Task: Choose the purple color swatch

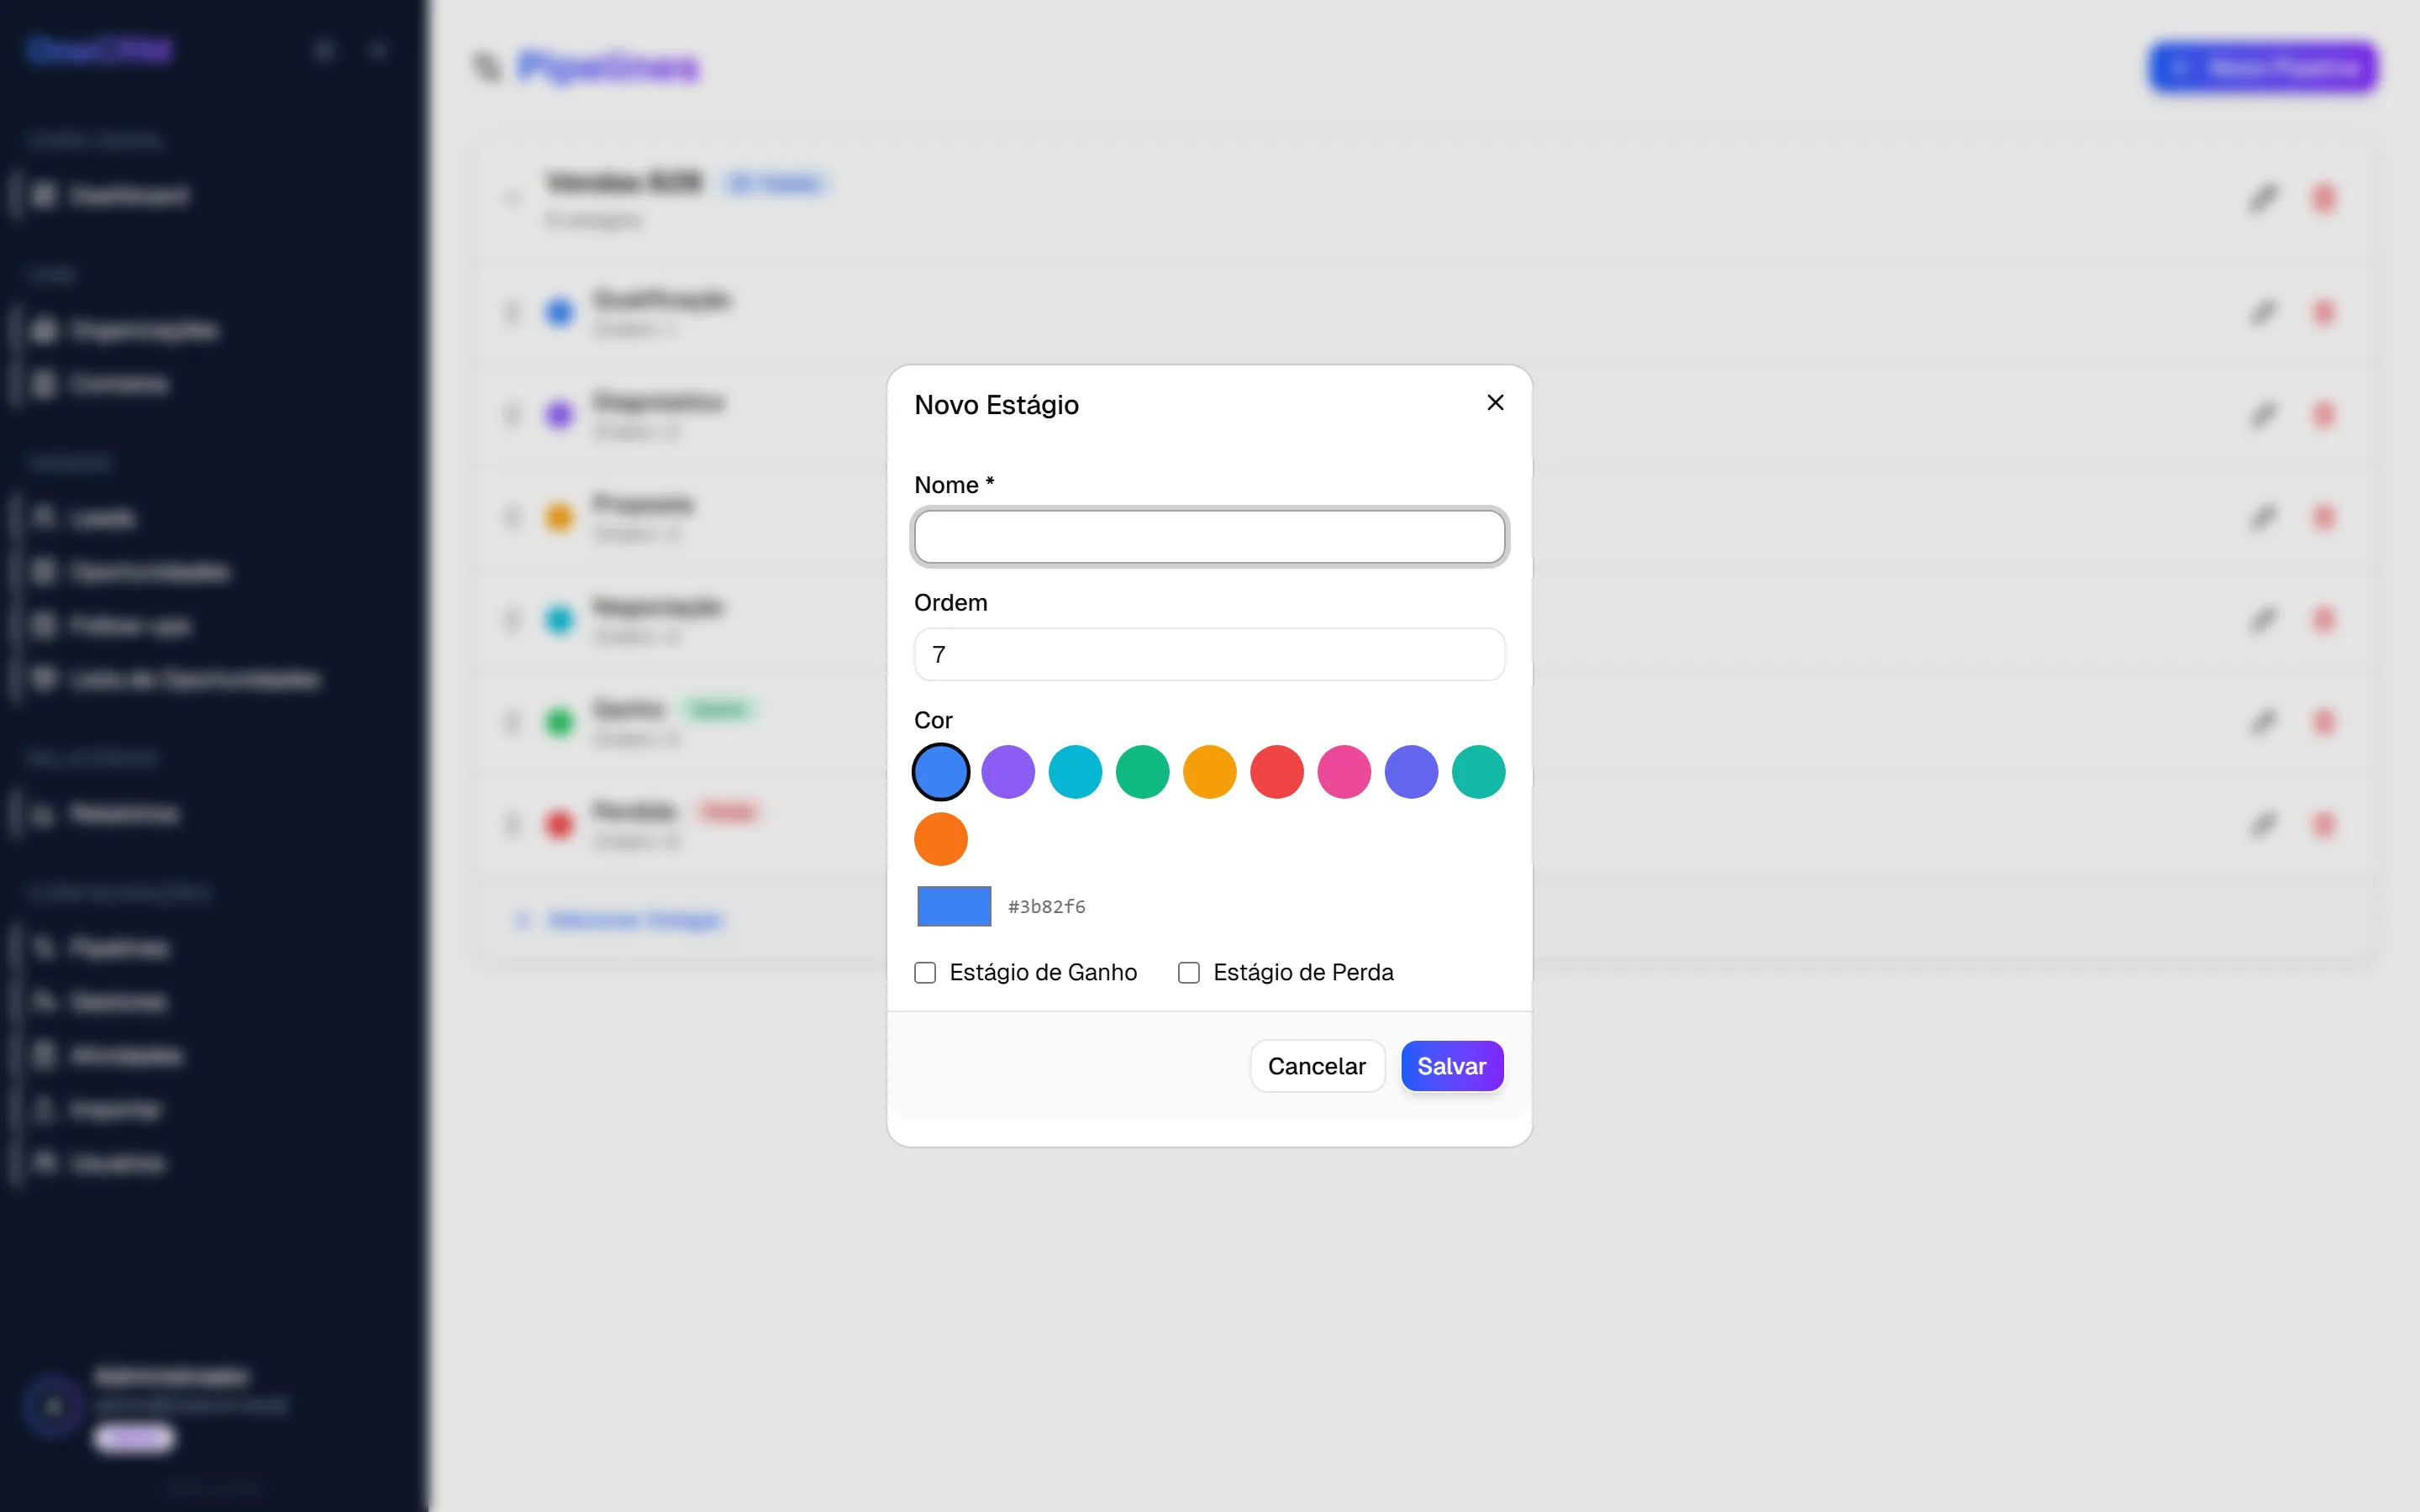Action: click(1008, 772)
